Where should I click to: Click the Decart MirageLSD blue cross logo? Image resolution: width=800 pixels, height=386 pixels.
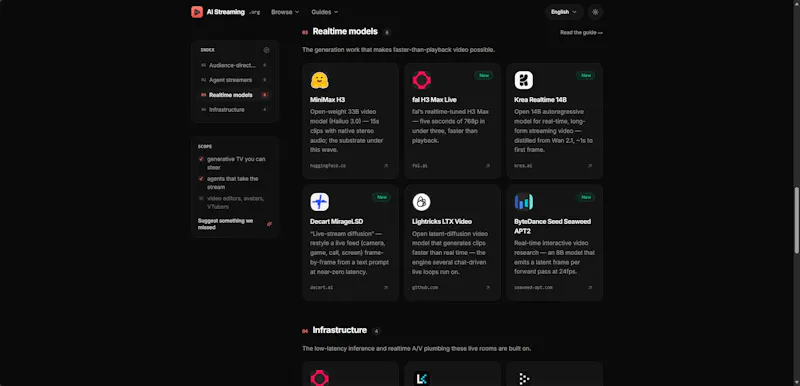coord(319,202)
